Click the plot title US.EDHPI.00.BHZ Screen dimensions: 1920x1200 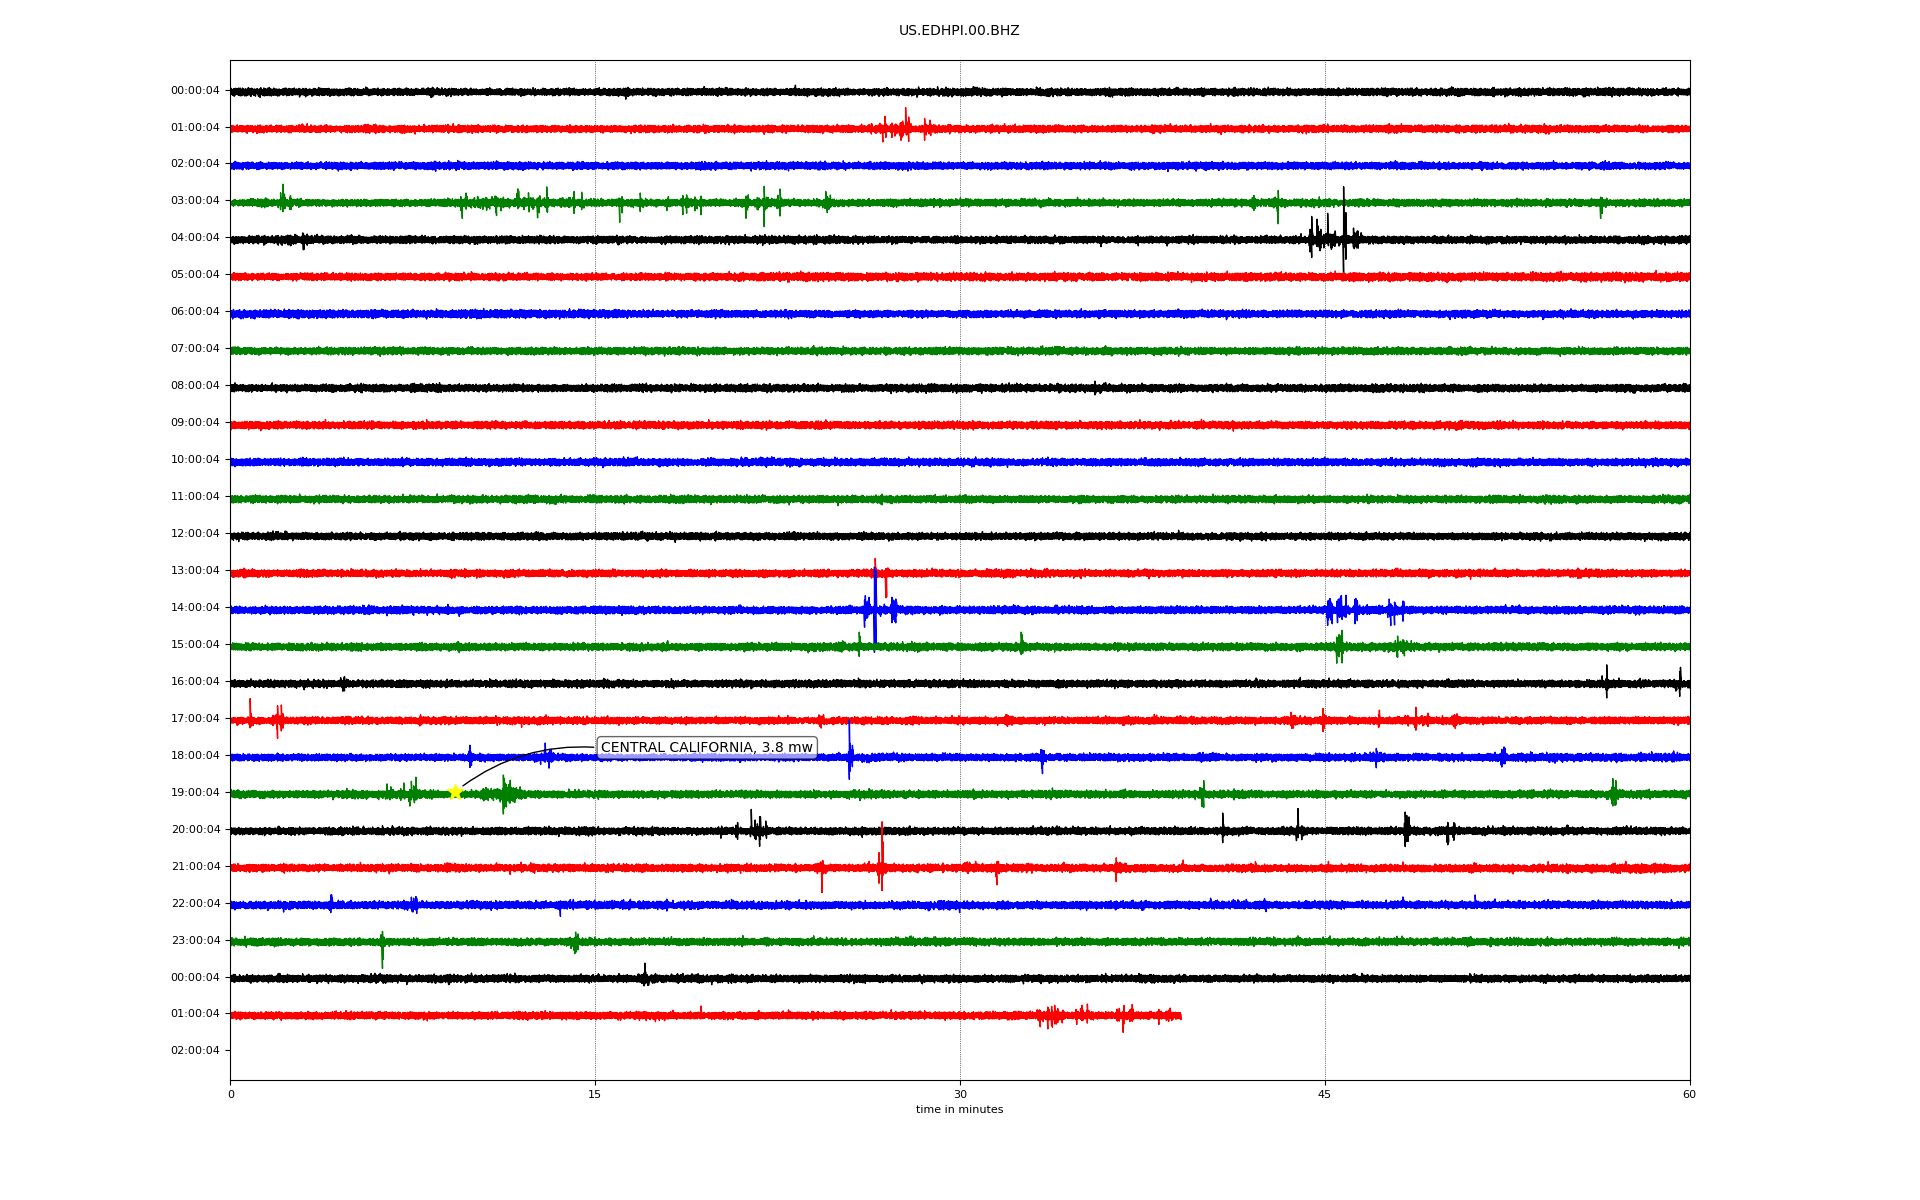coord(959,31)
